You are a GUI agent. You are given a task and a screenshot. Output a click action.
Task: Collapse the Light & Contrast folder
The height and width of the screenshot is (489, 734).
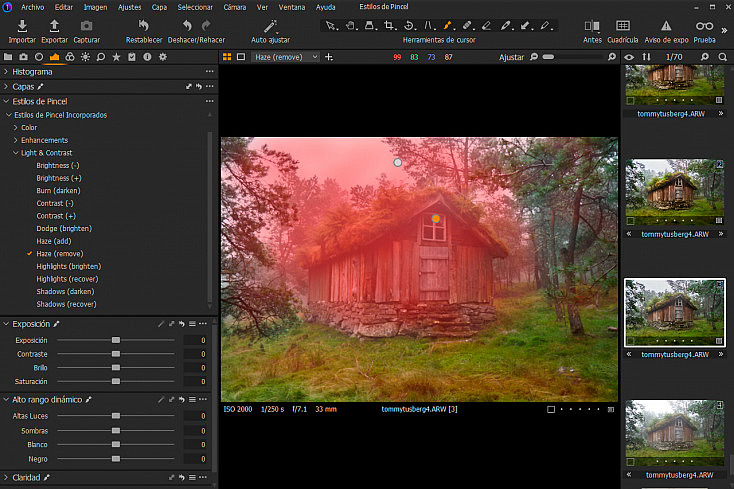(15, 153)
